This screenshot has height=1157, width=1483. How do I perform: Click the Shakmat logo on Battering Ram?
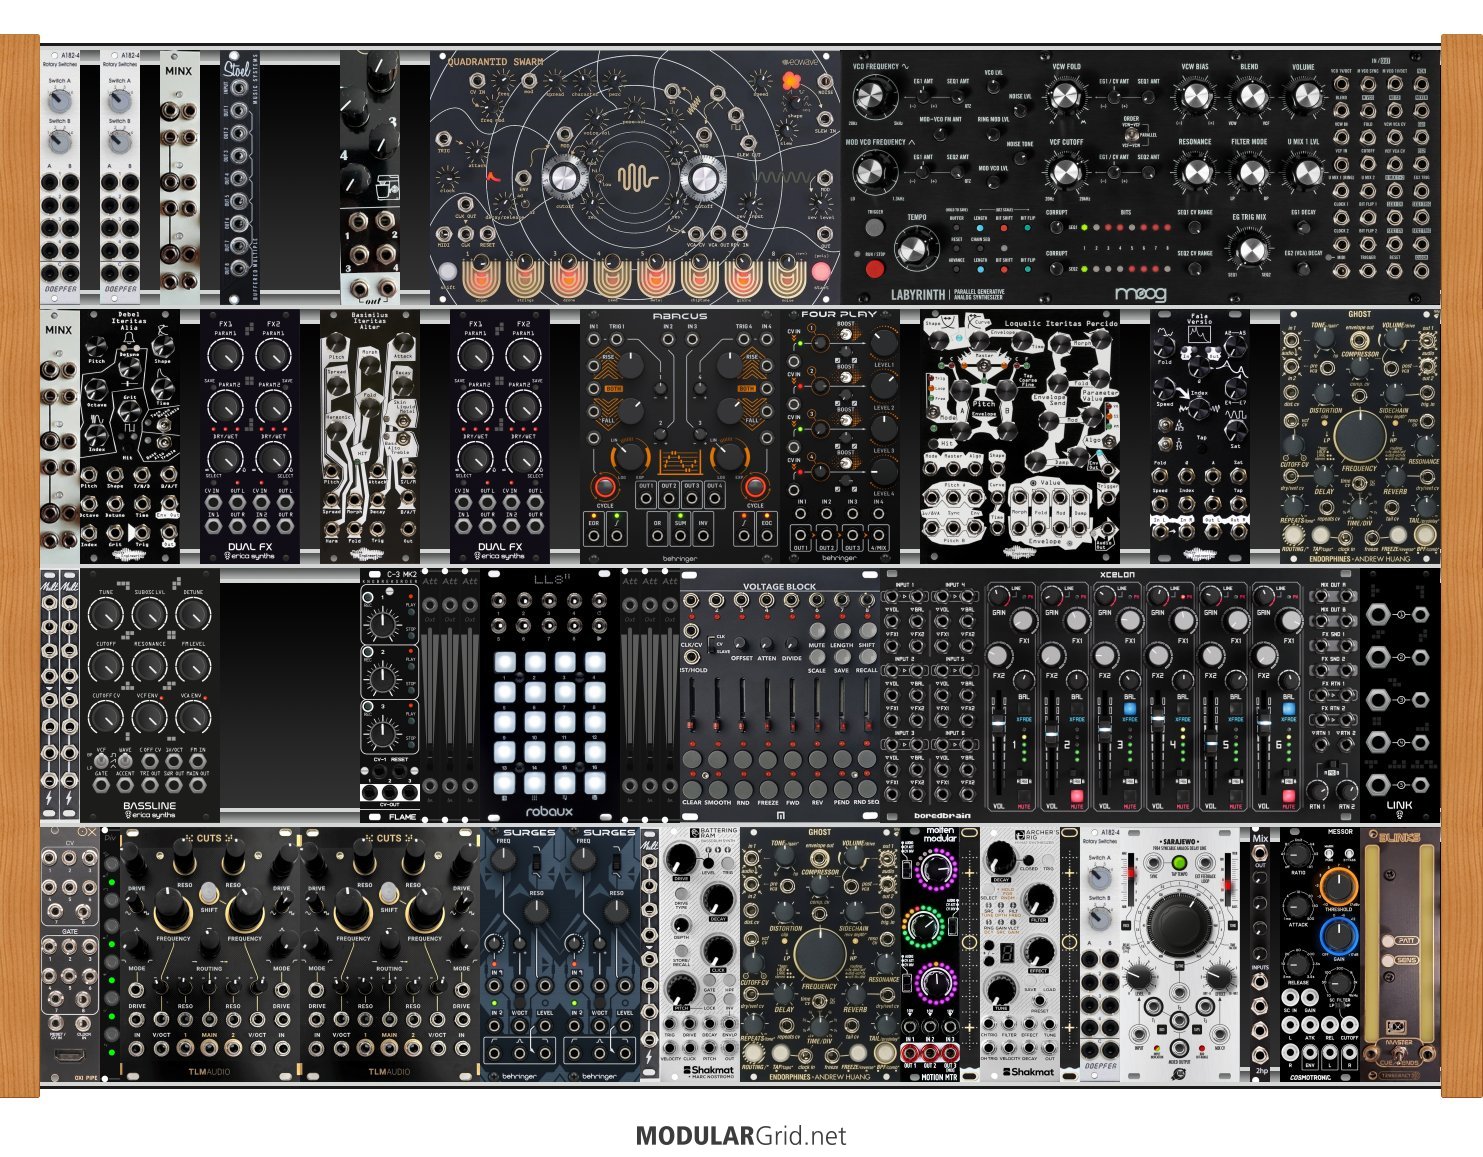[x=709, y=1070]
